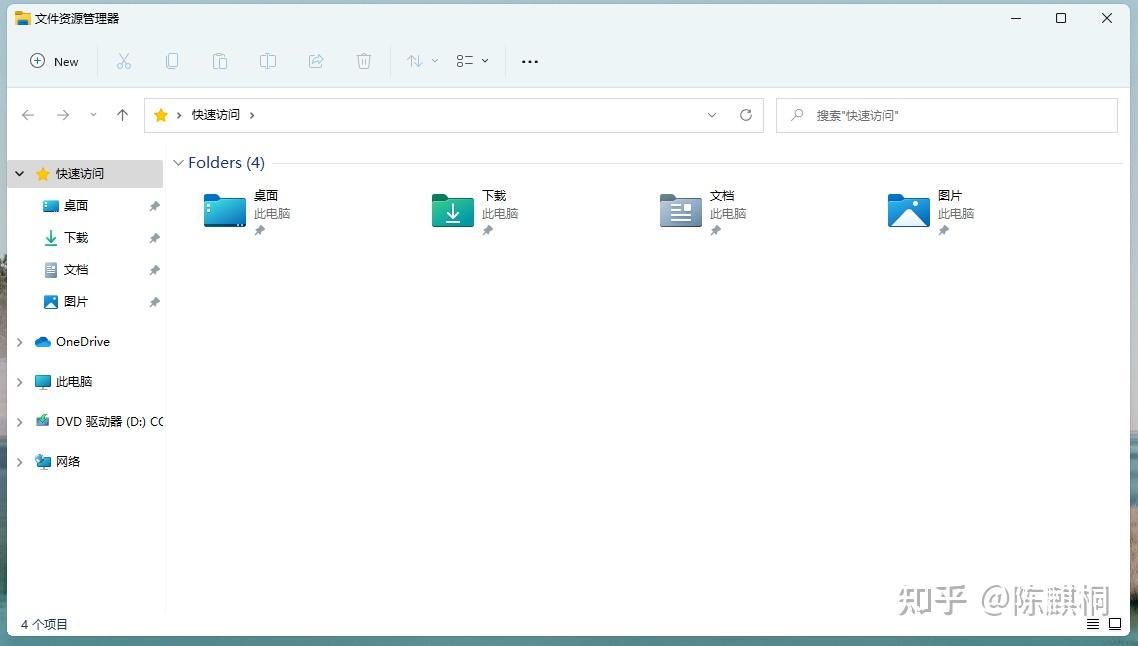Open the Sort options dropdown

[422, 62]
